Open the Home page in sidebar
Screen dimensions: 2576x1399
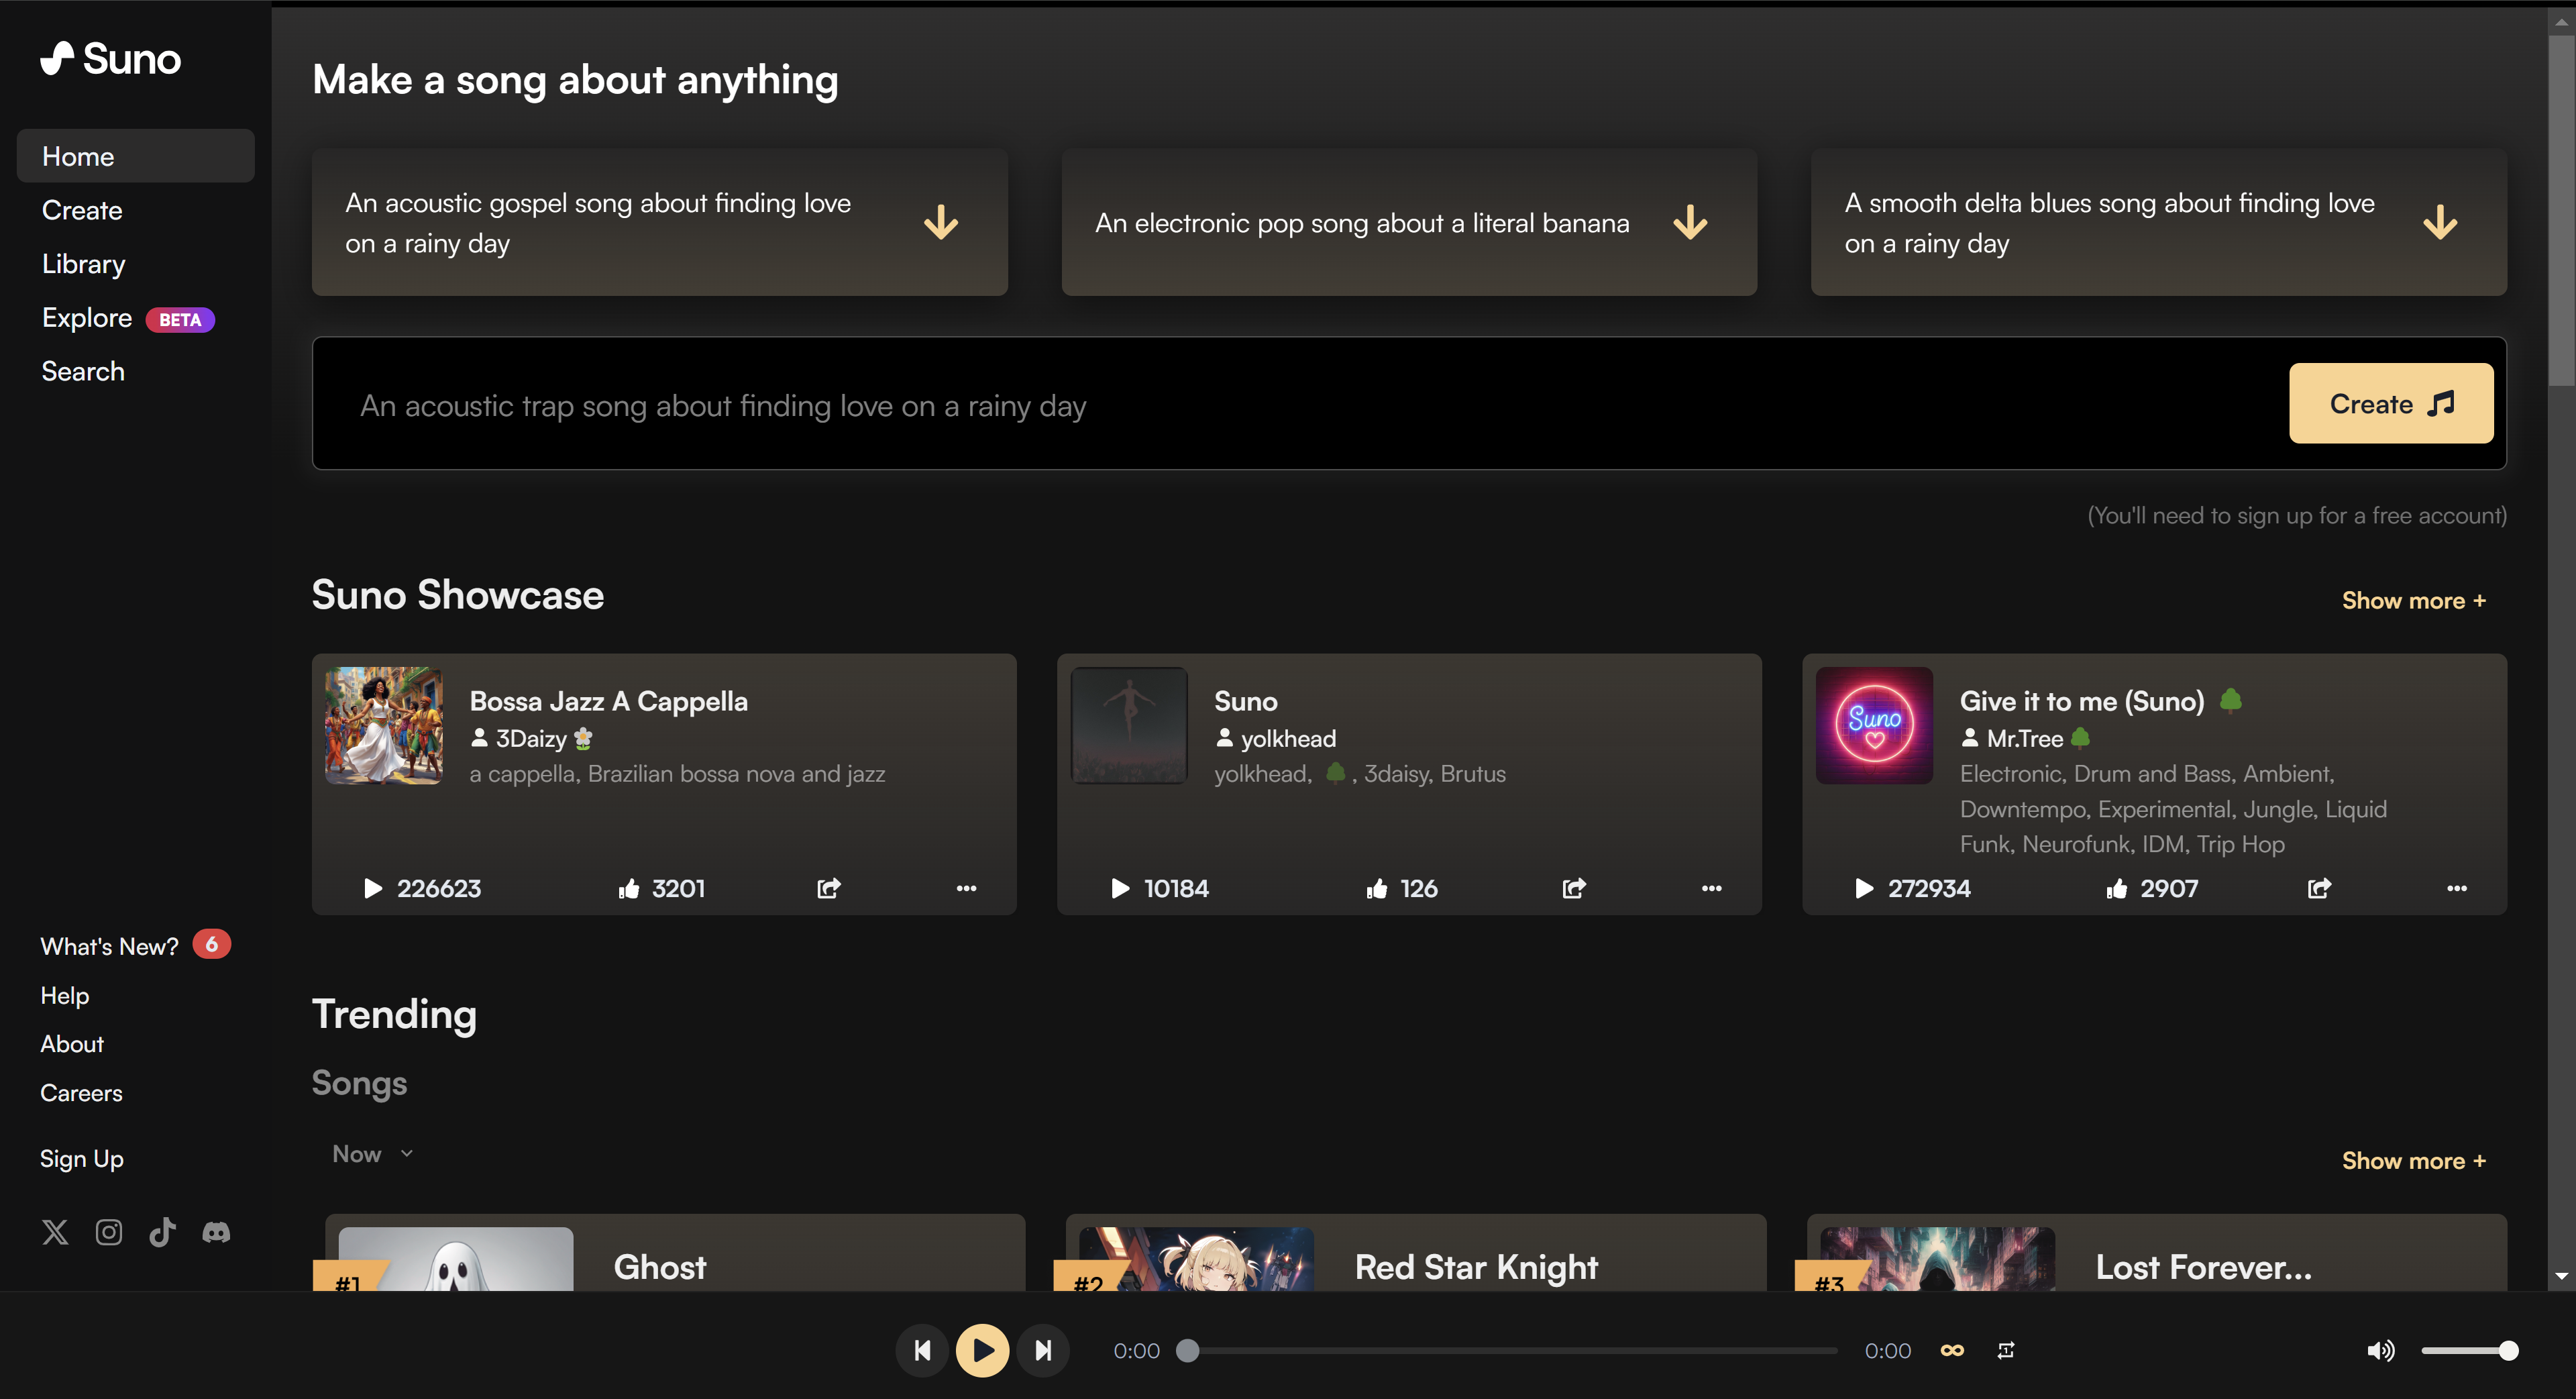pos(135,156)
